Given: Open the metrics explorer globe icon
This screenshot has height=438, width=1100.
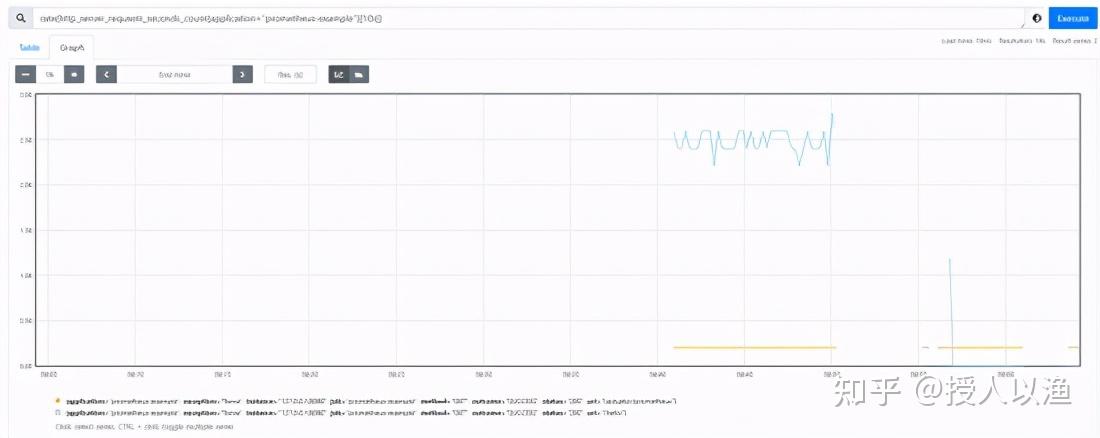Looking at the screenshot, I should tap(1037, 18).
